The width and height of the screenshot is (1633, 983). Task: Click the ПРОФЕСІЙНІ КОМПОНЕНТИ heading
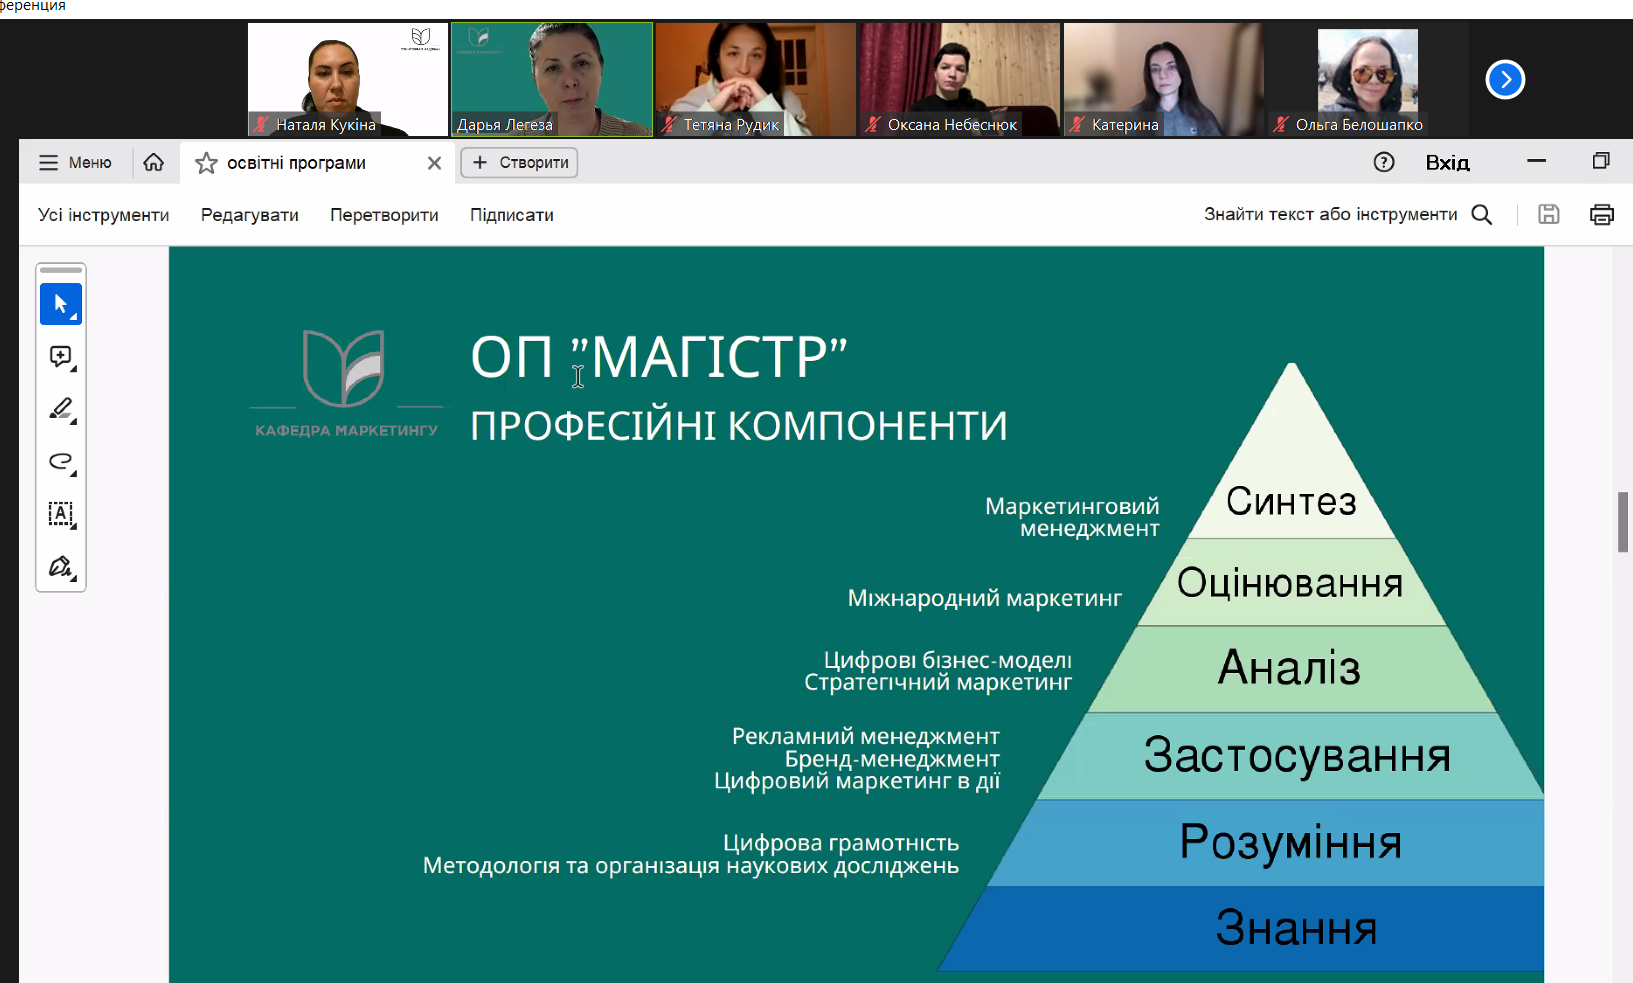[x=739, y=426]
